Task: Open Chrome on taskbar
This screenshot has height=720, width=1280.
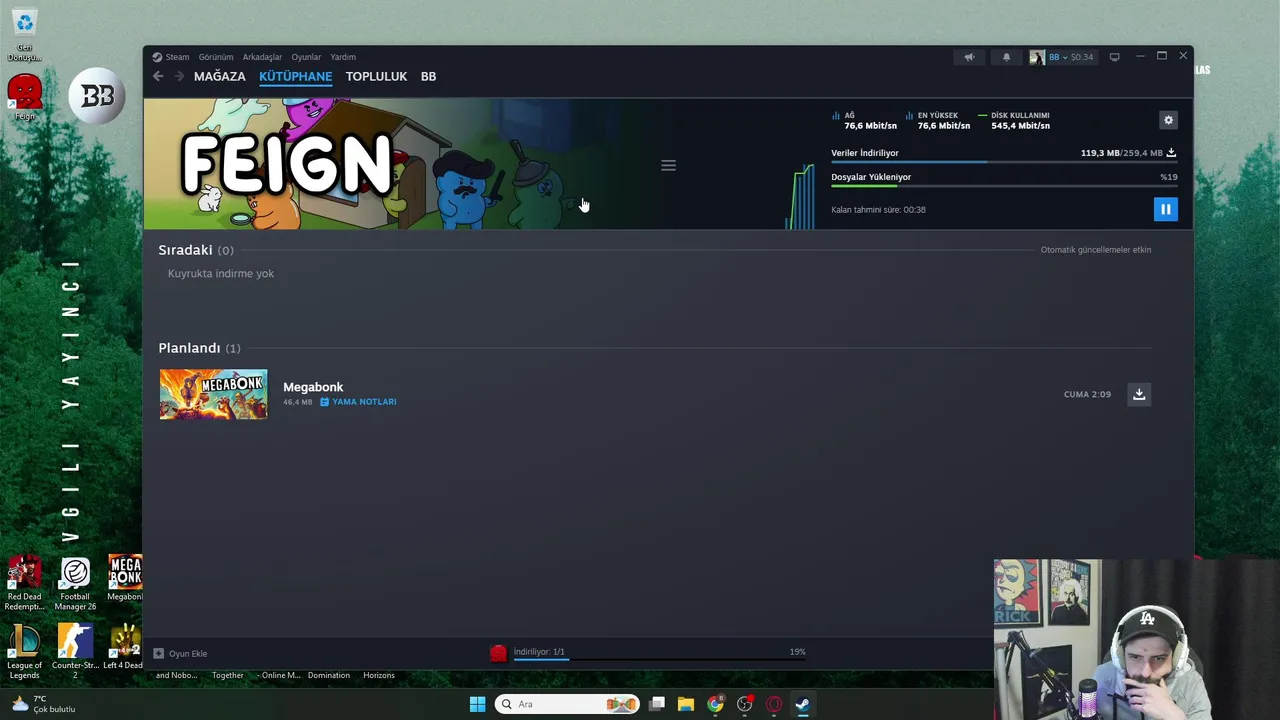Action: [715, 704]
